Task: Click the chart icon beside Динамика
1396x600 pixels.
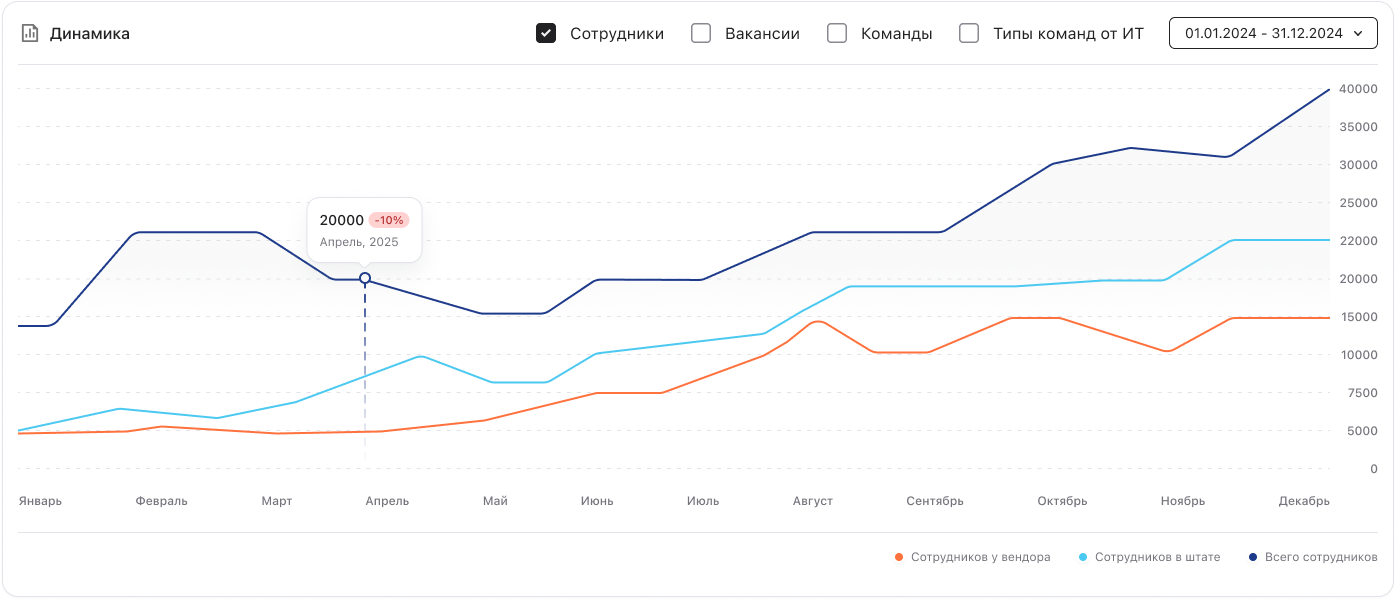Action: [30, 33]
